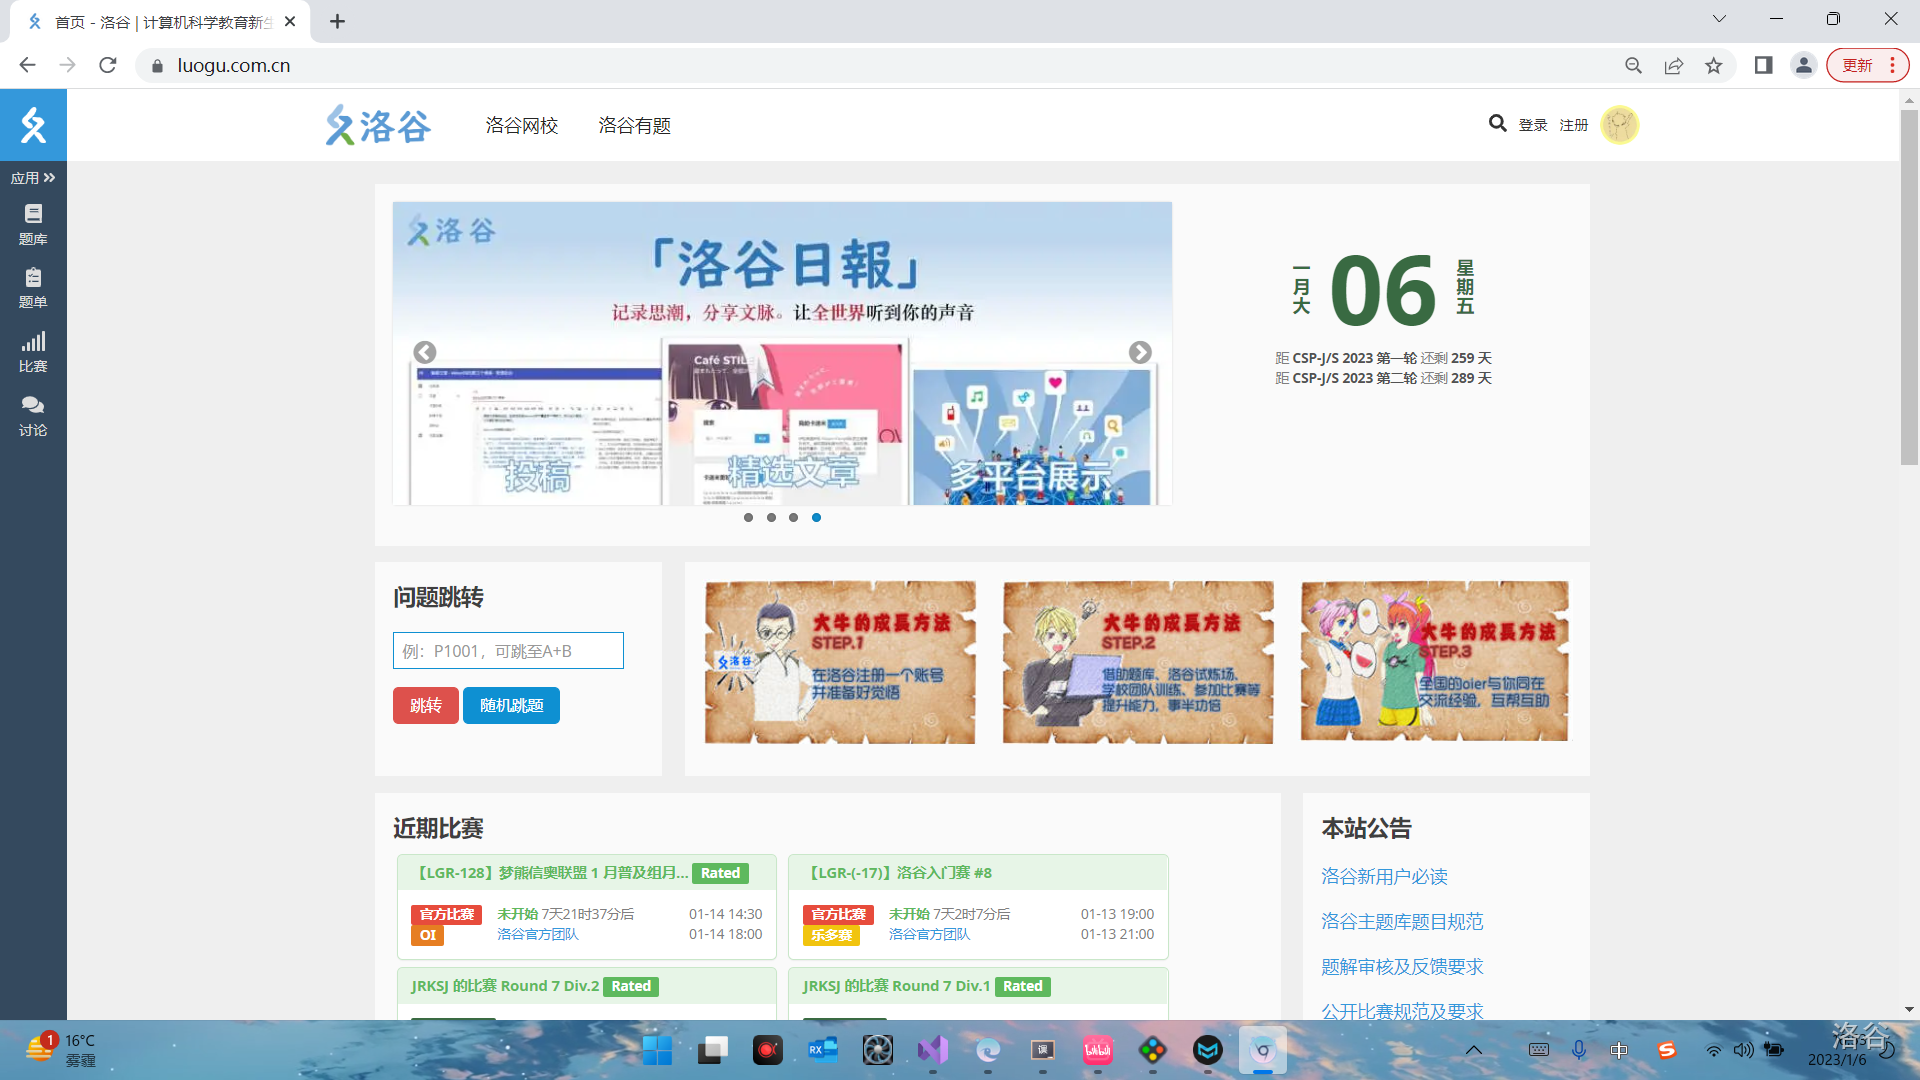Select the first carousel indicator dot
Viewport: 1920px width, 1080px height.
748,517
